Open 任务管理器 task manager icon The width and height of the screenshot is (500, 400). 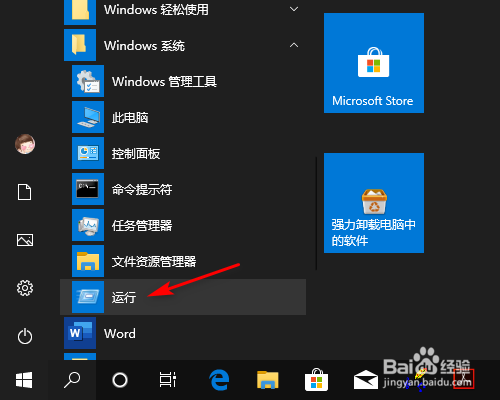point(88,225)
